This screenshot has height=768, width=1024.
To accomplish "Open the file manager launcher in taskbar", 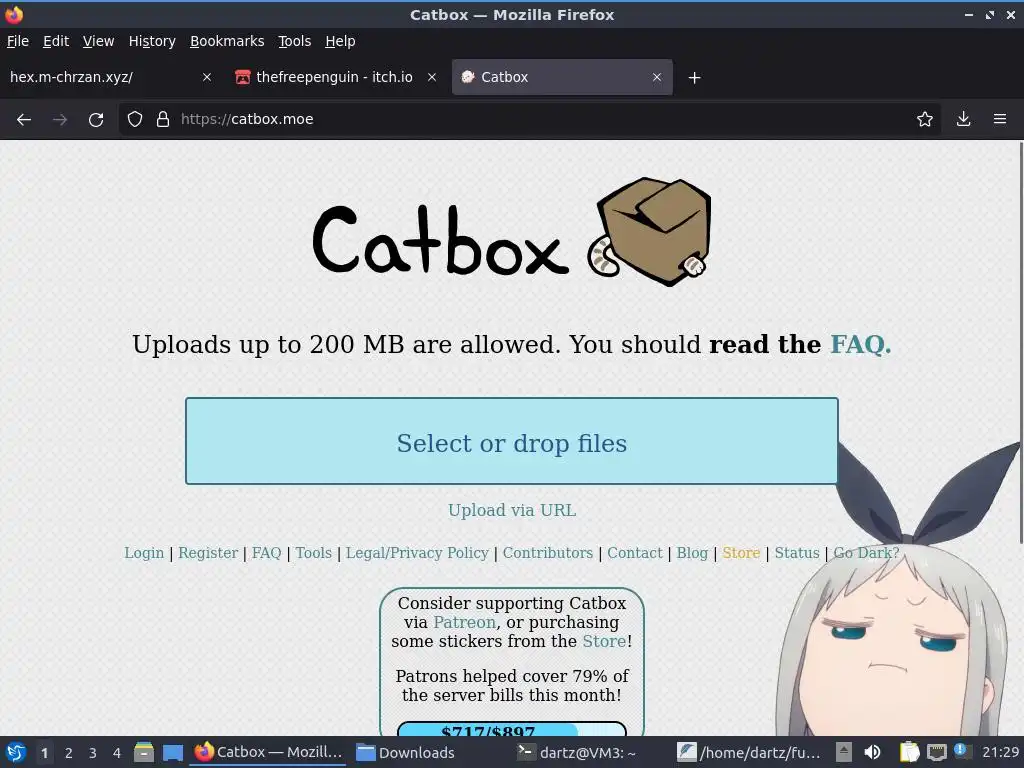I will click(x=144, y=752).
